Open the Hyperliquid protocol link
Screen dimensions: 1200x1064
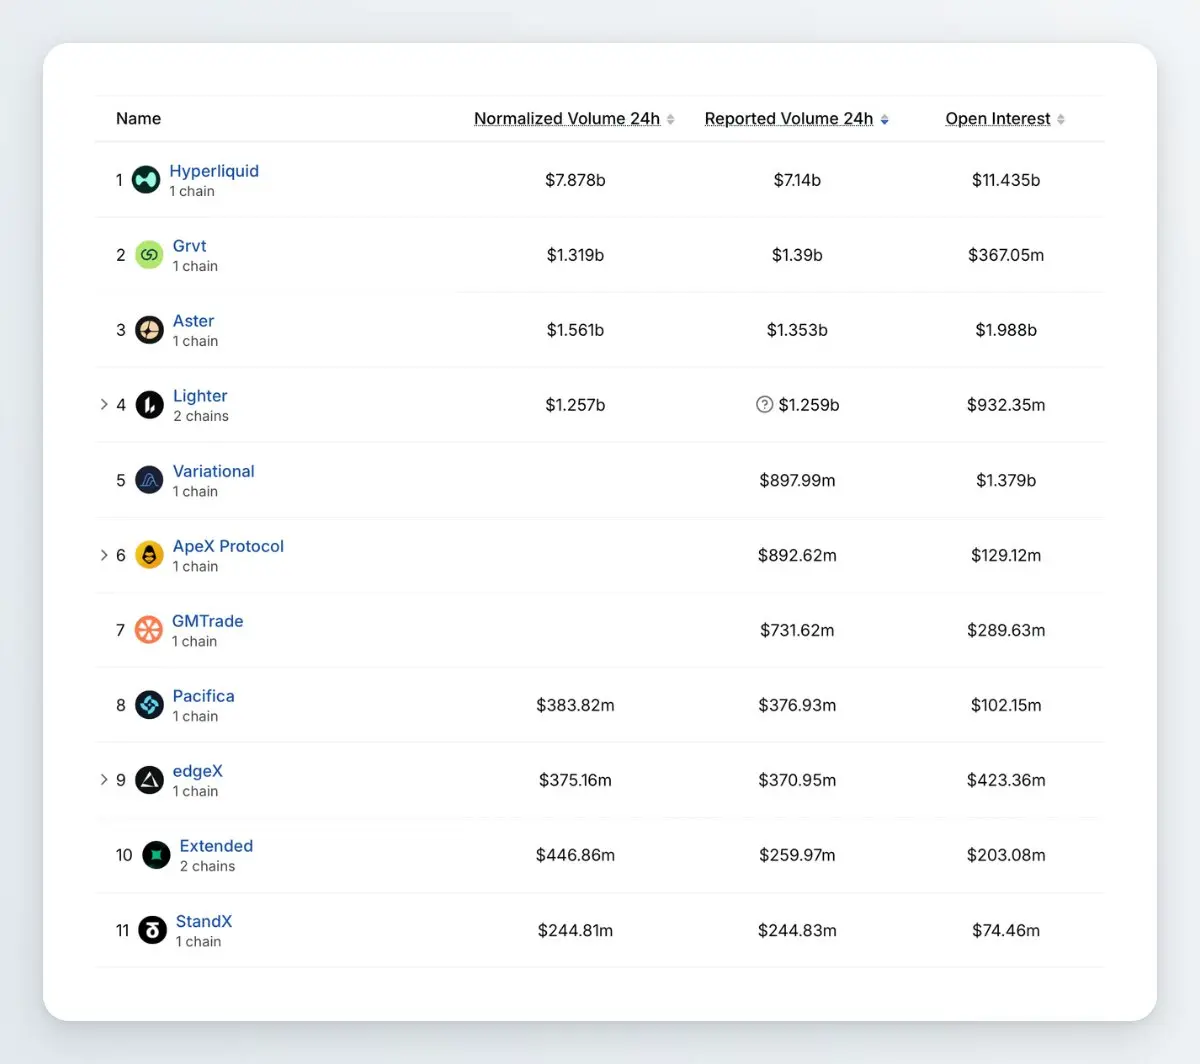point(214,171)
